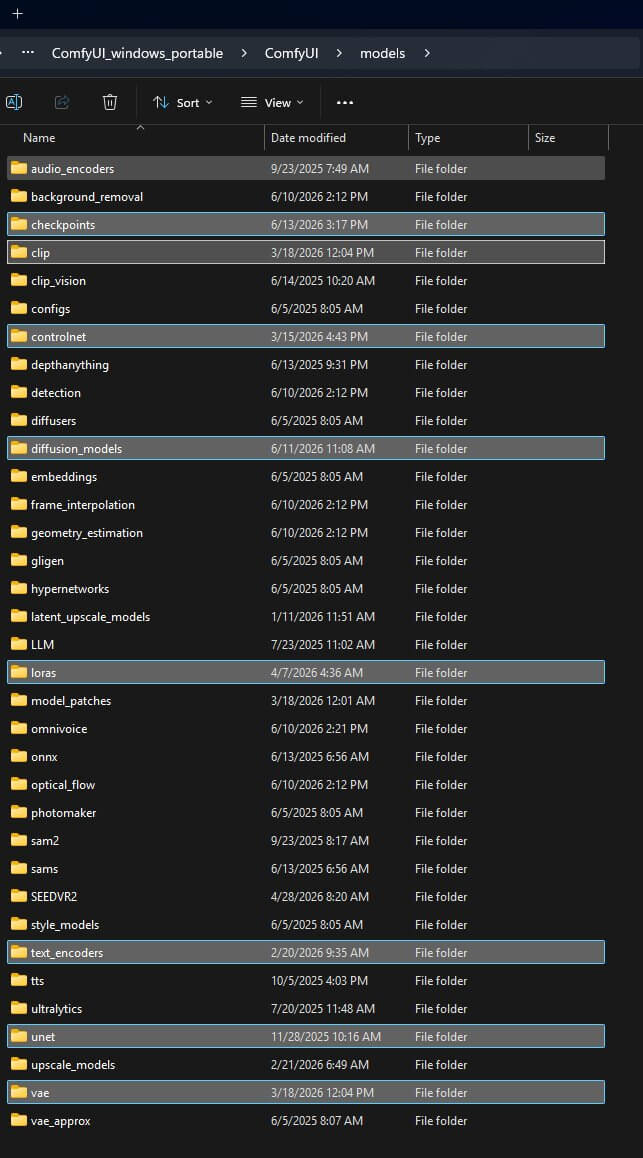The image size is (643, 1158).
Task: Select the frame_interpolation folder name
Action: pos(83,505)
